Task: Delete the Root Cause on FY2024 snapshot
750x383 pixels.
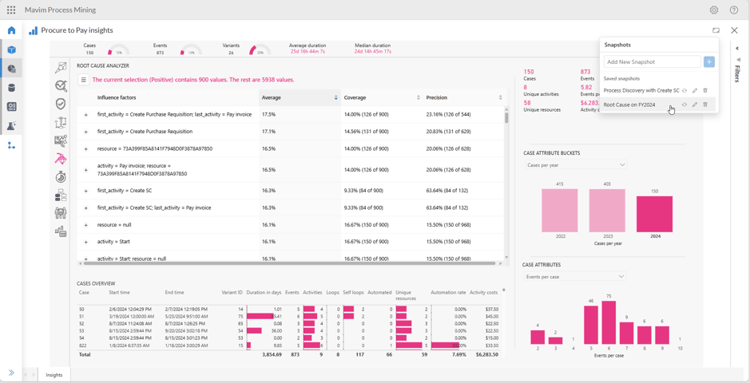Action: point(705,105)
